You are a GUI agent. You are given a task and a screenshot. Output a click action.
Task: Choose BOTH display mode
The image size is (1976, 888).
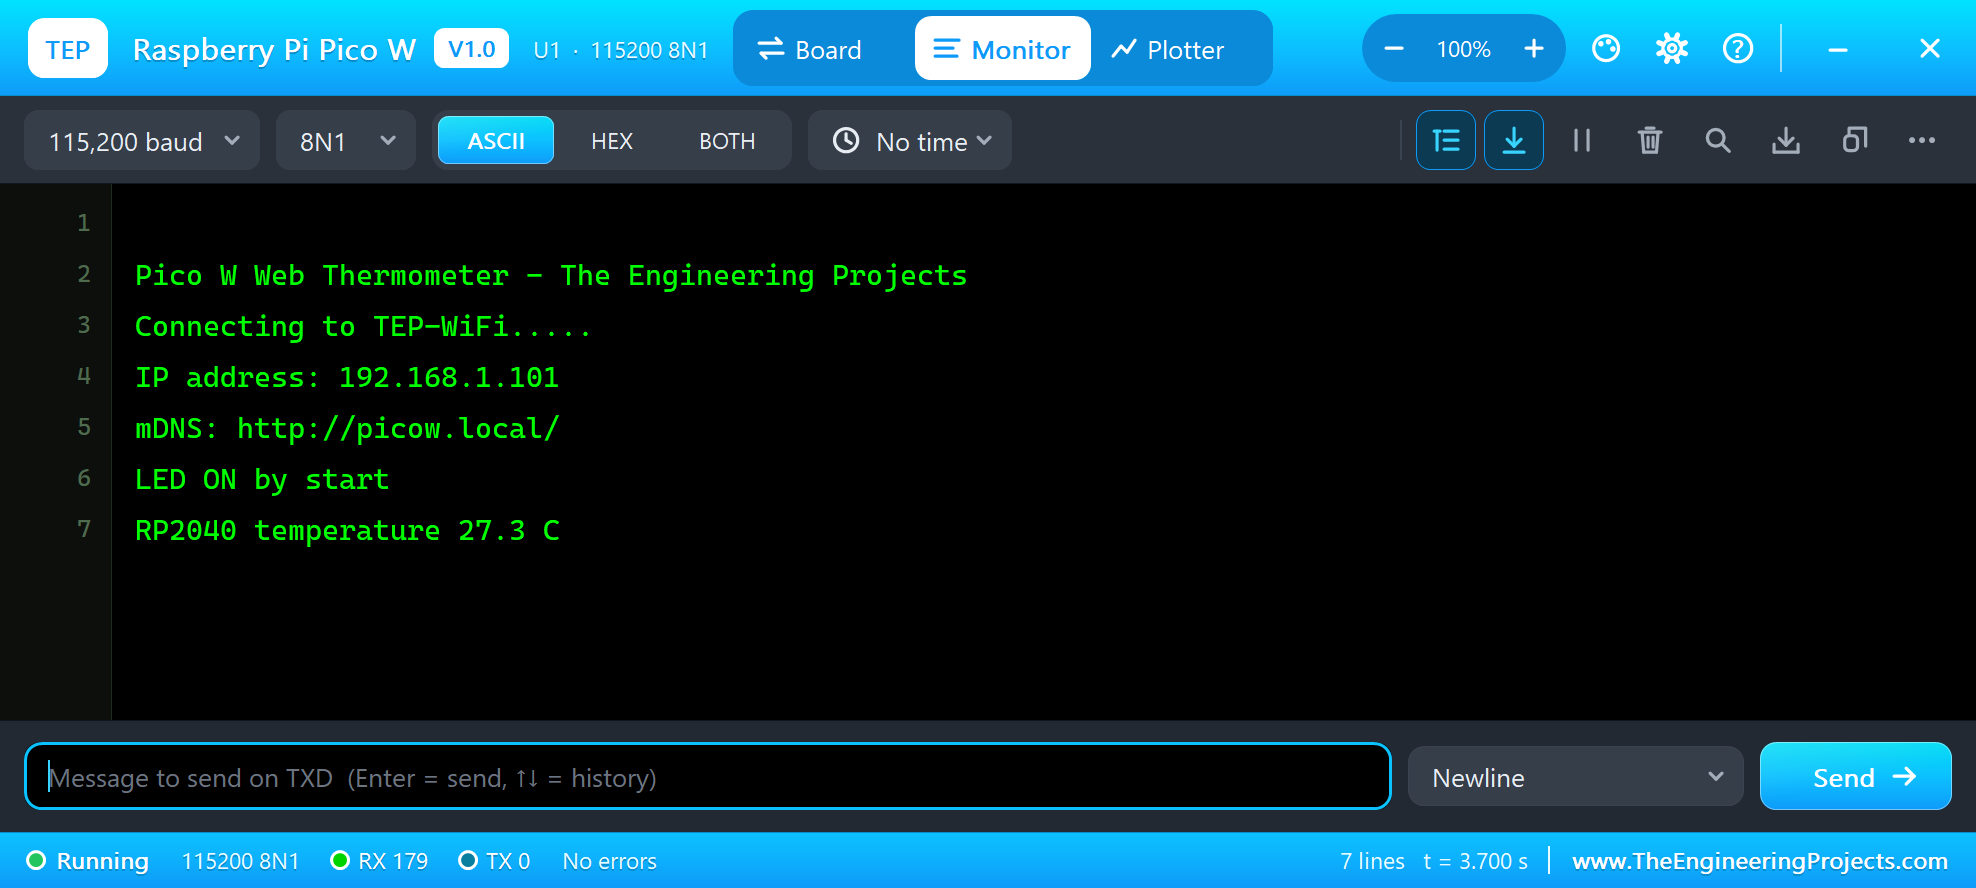pos(727,141)
